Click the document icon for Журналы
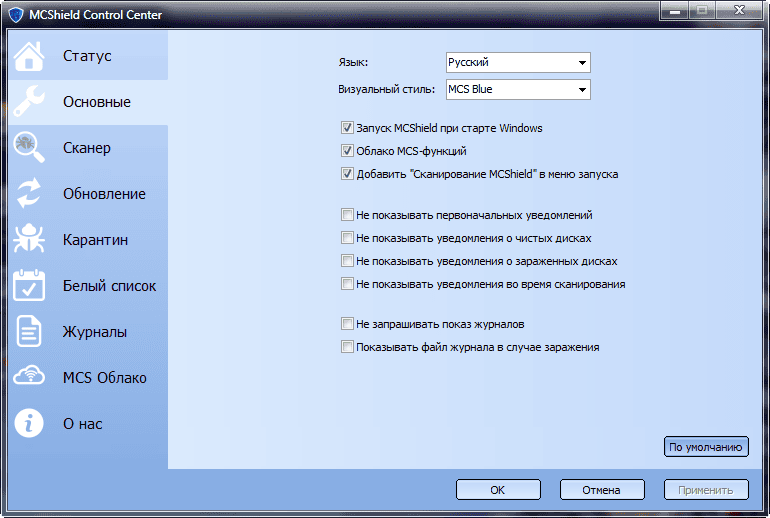The image size is (770, 518). [28, 331]
